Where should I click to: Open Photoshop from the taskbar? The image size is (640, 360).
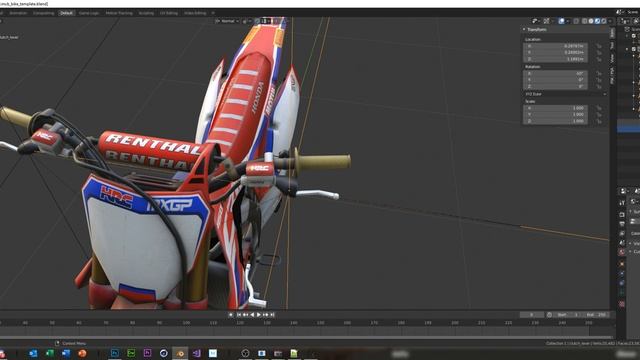(x=115, y=353)
